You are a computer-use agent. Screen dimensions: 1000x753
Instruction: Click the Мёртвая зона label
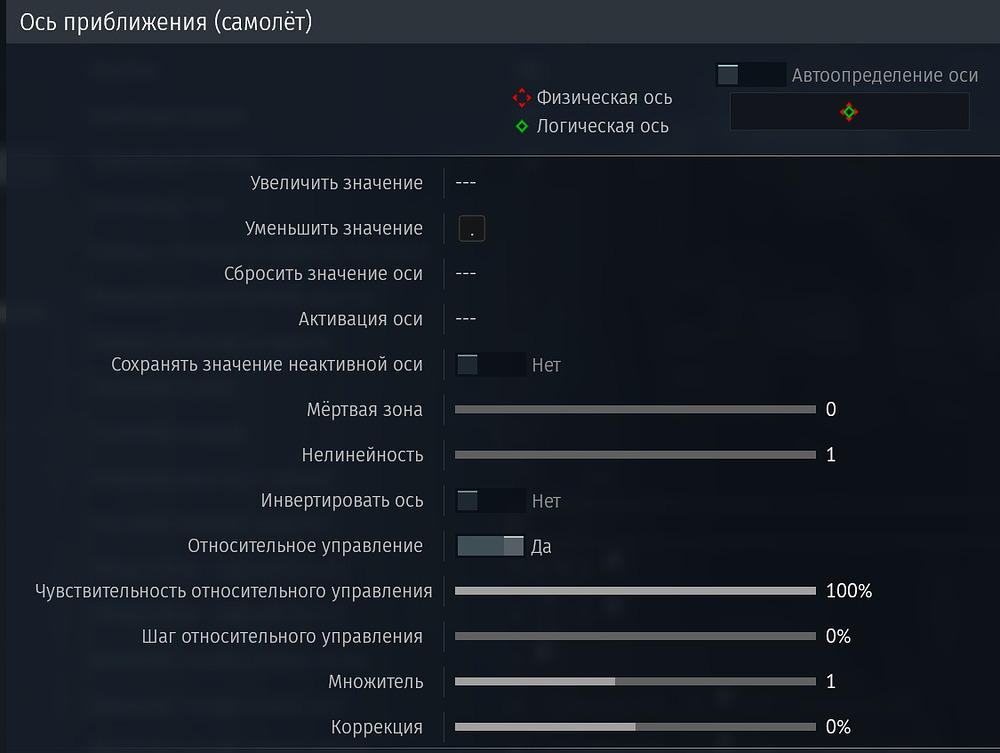[365, 409]
